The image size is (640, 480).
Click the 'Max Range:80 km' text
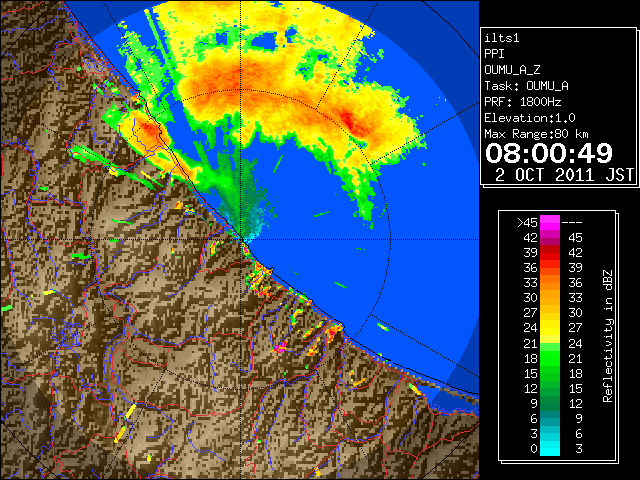click(x=536, y=134)
